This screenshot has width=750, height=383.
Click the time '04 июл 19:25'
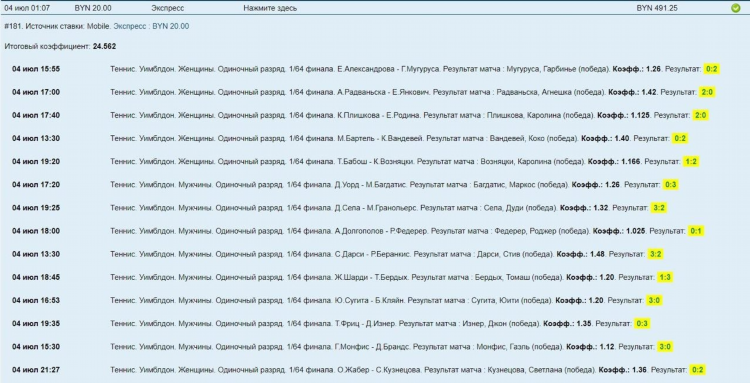(x=36, y=208)
